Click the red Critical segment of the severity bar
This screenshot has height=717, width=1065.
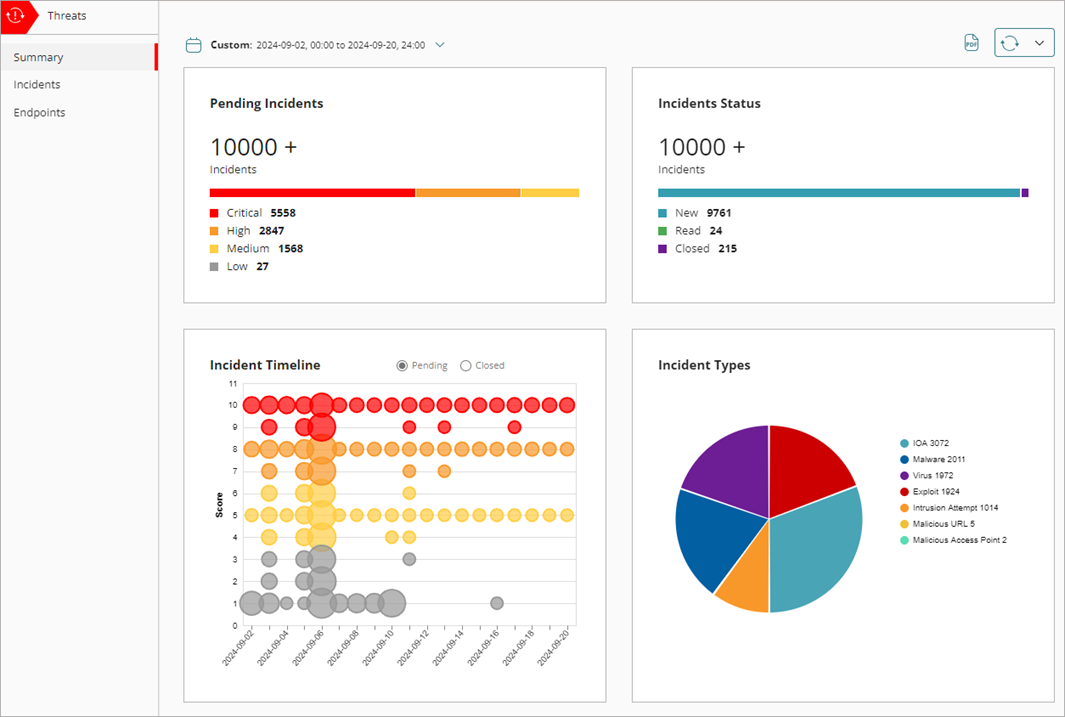[x=310, y=192]
